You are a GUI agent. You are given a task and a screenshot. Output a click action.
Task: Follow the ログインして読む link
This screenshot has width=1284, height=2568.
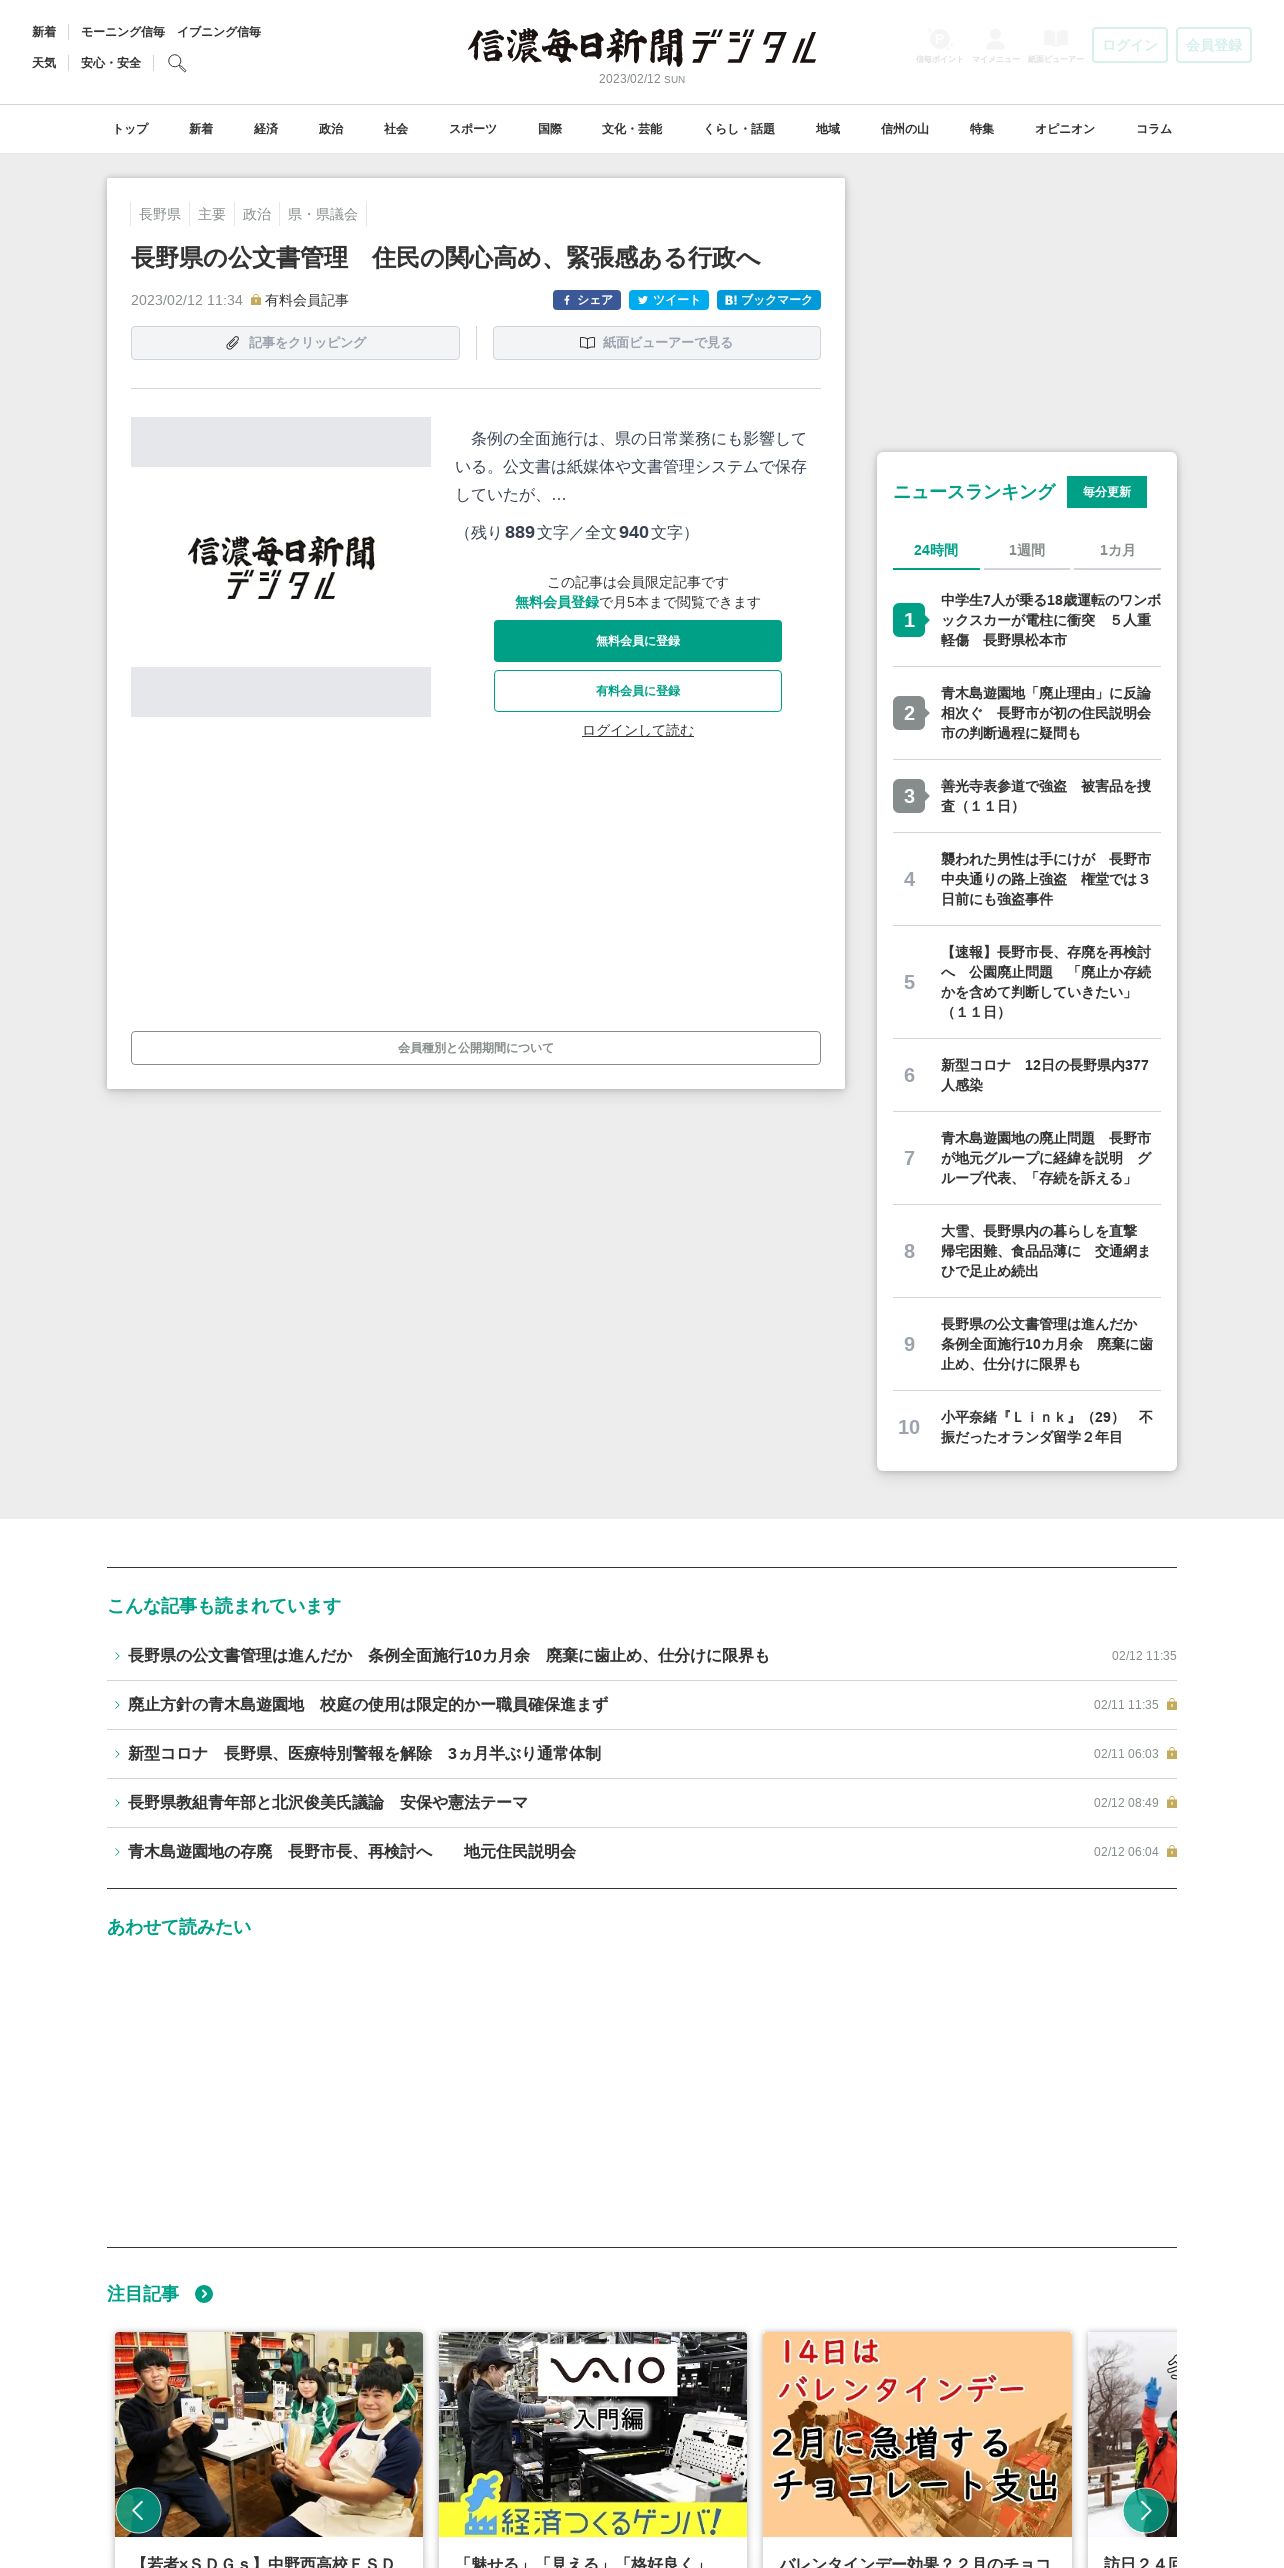[638, 731]
